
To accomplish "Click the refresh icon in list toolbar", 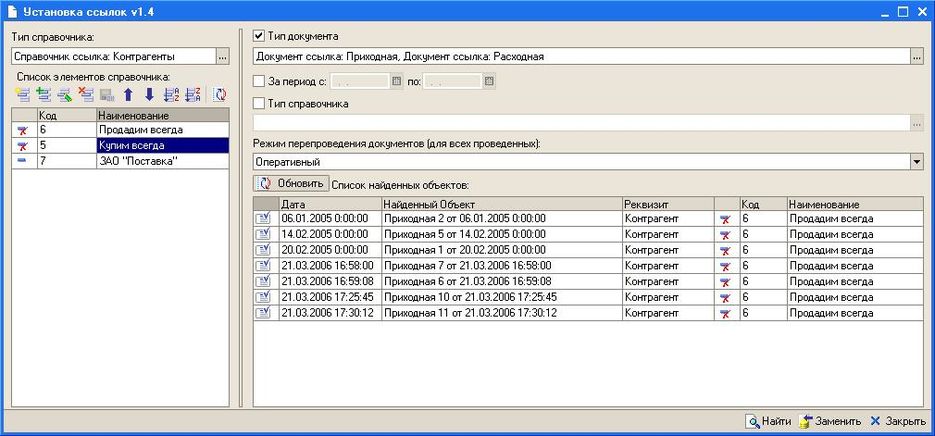I will 219,95.
